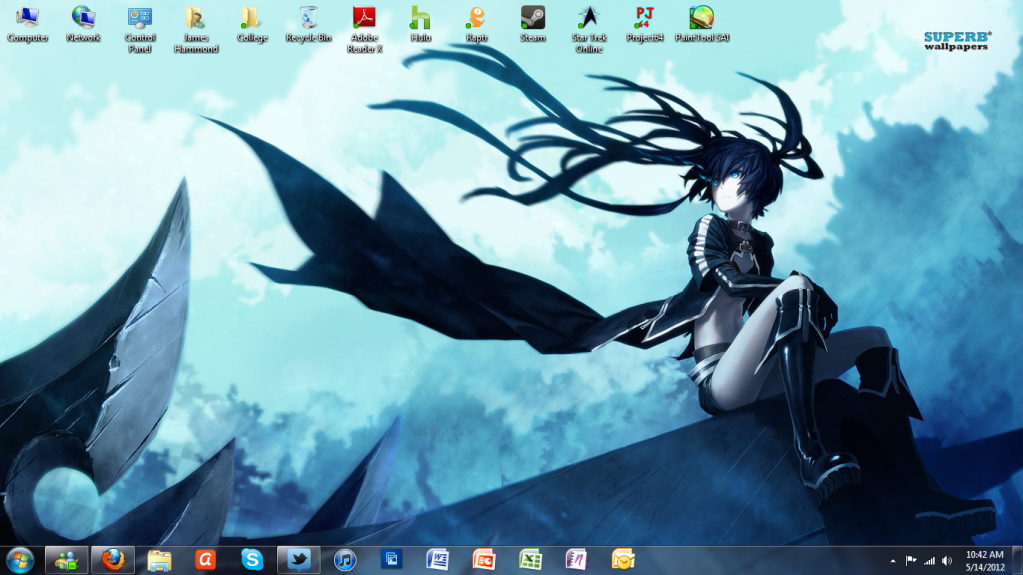Launch iTunes from the taskbar
Screen dimensions: 1023x575
pos(345,560)
